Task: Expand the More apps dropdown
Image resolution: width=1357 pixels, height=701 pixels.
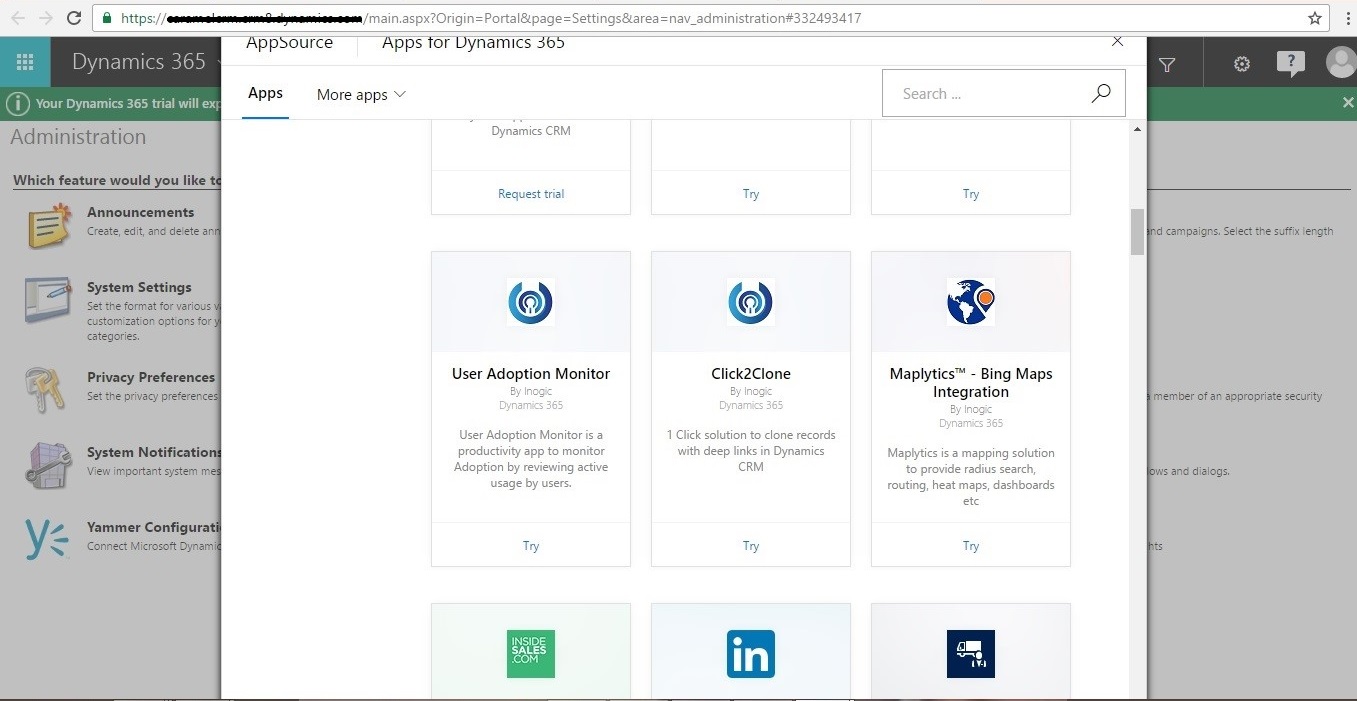Action: click(x=361, y=95)
